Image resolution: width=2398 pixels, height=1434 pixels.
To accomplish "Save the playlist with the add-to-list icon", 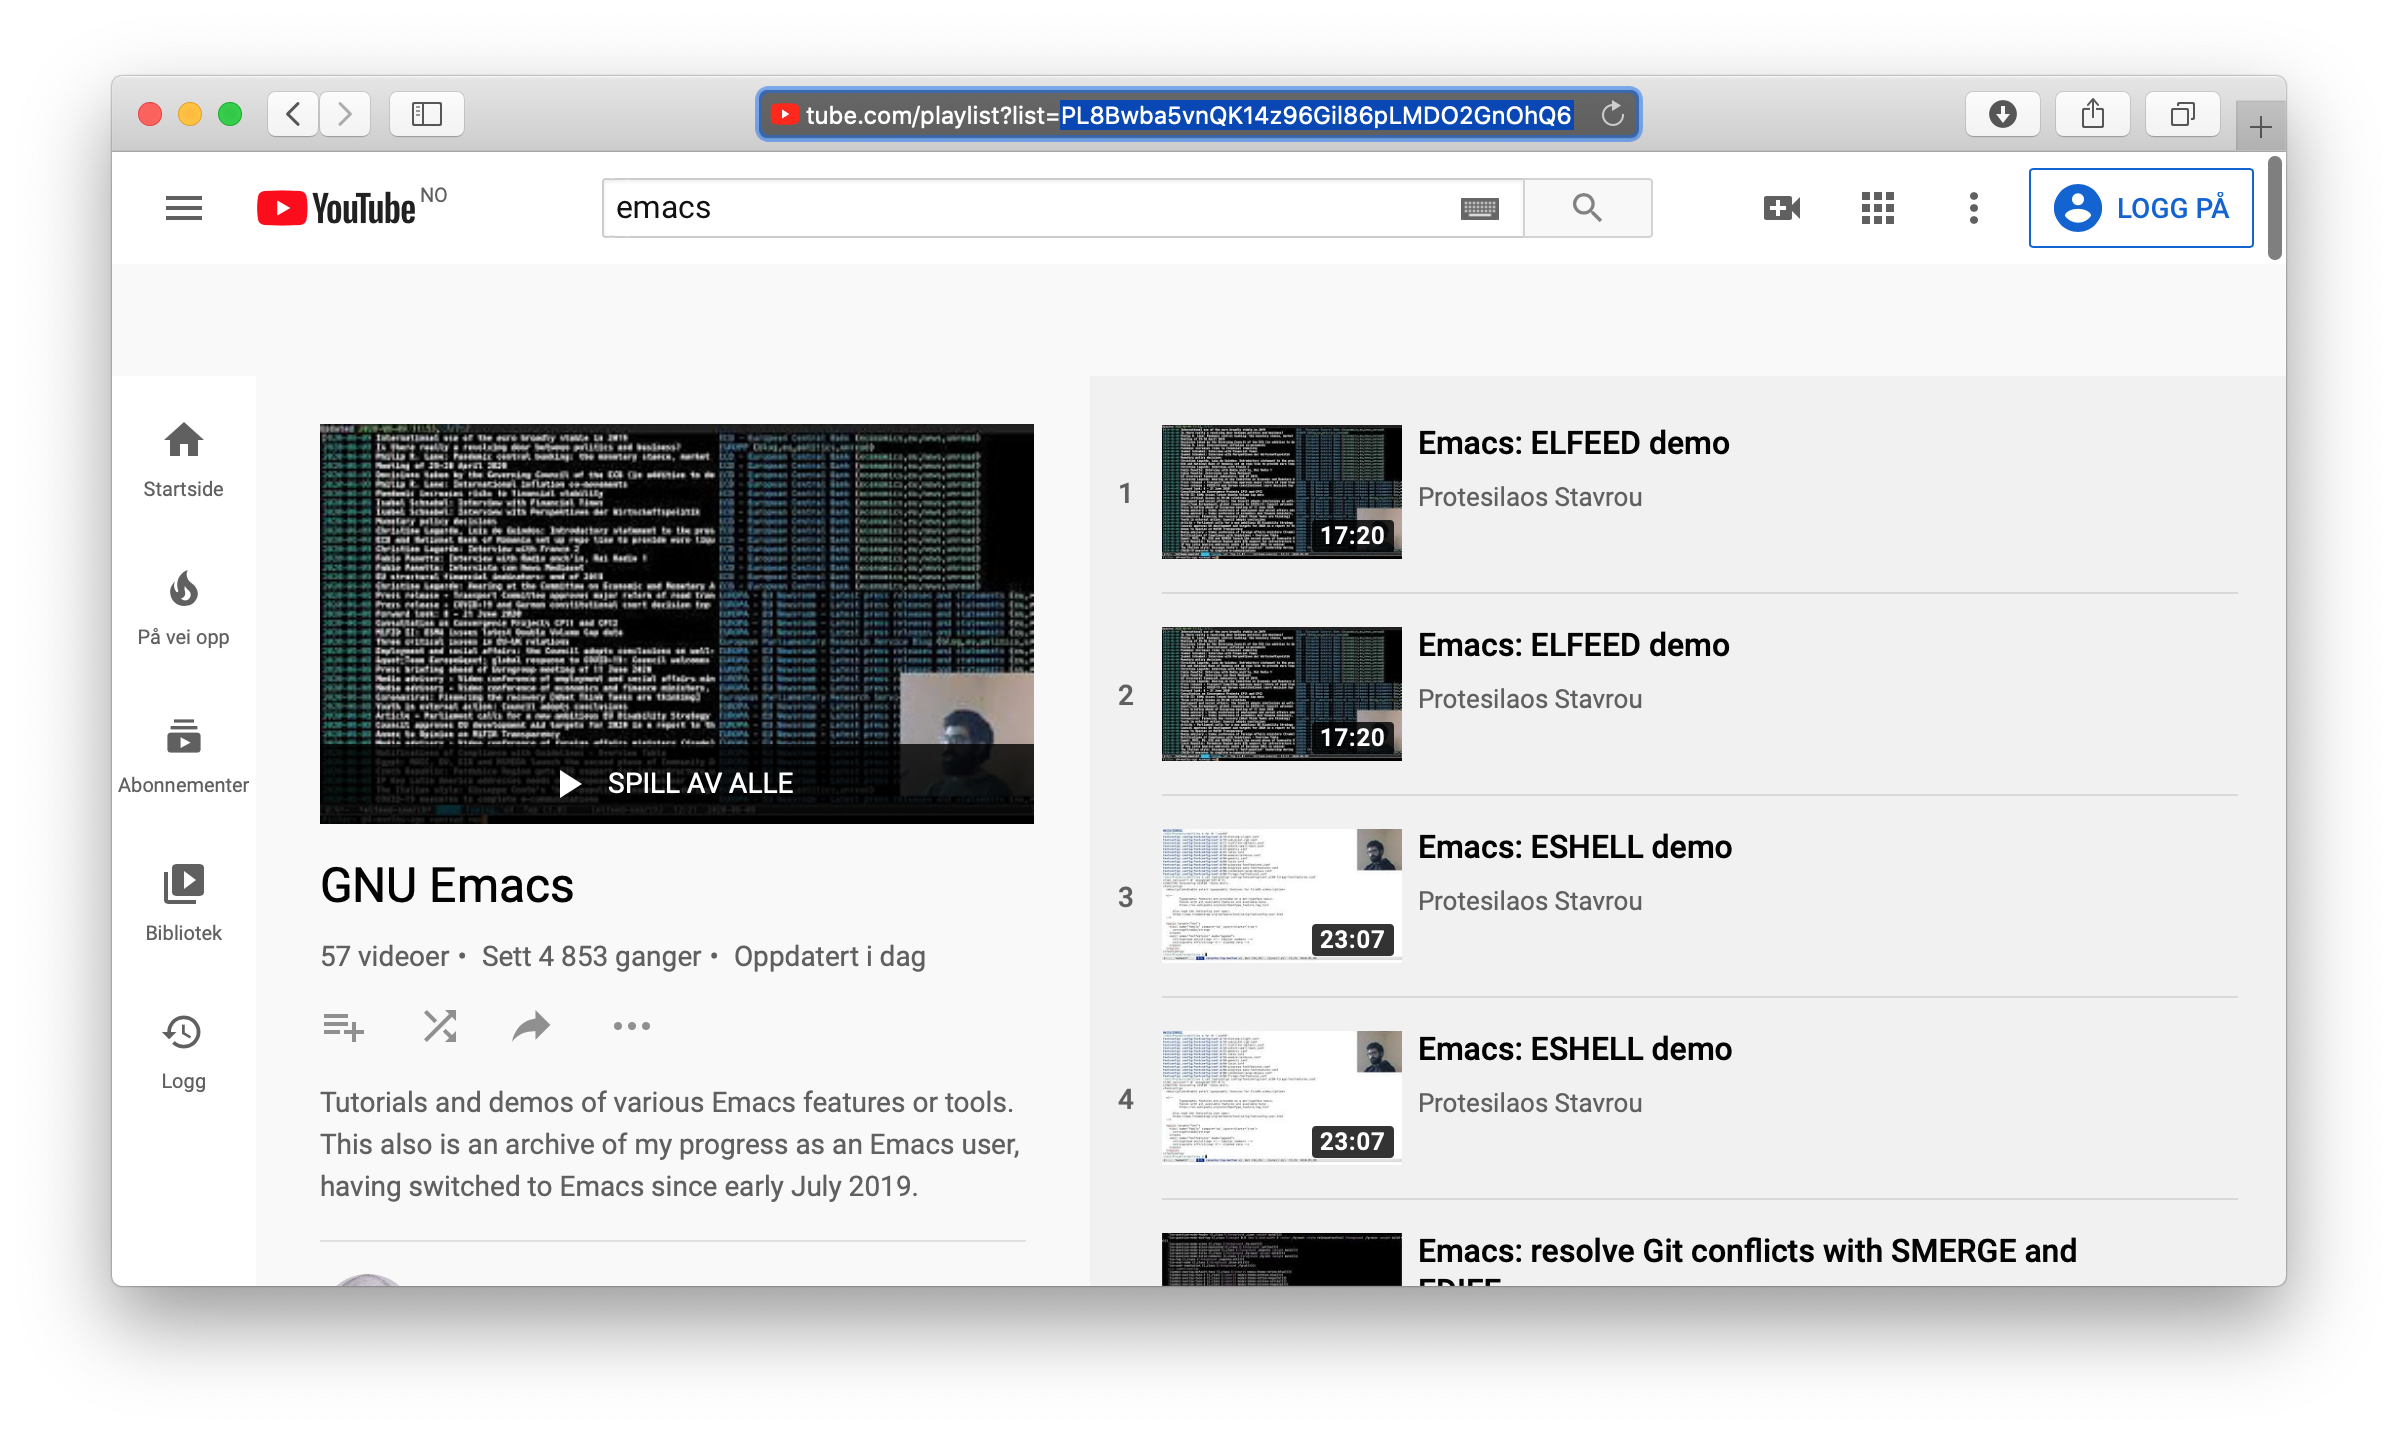I will tap(343, 1027).
